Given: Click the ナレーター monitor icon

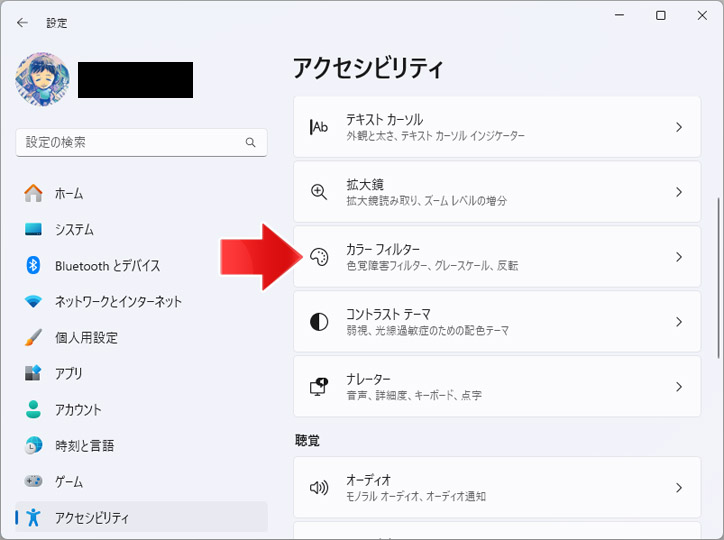Looking at the screenshot, I should 319,386.
